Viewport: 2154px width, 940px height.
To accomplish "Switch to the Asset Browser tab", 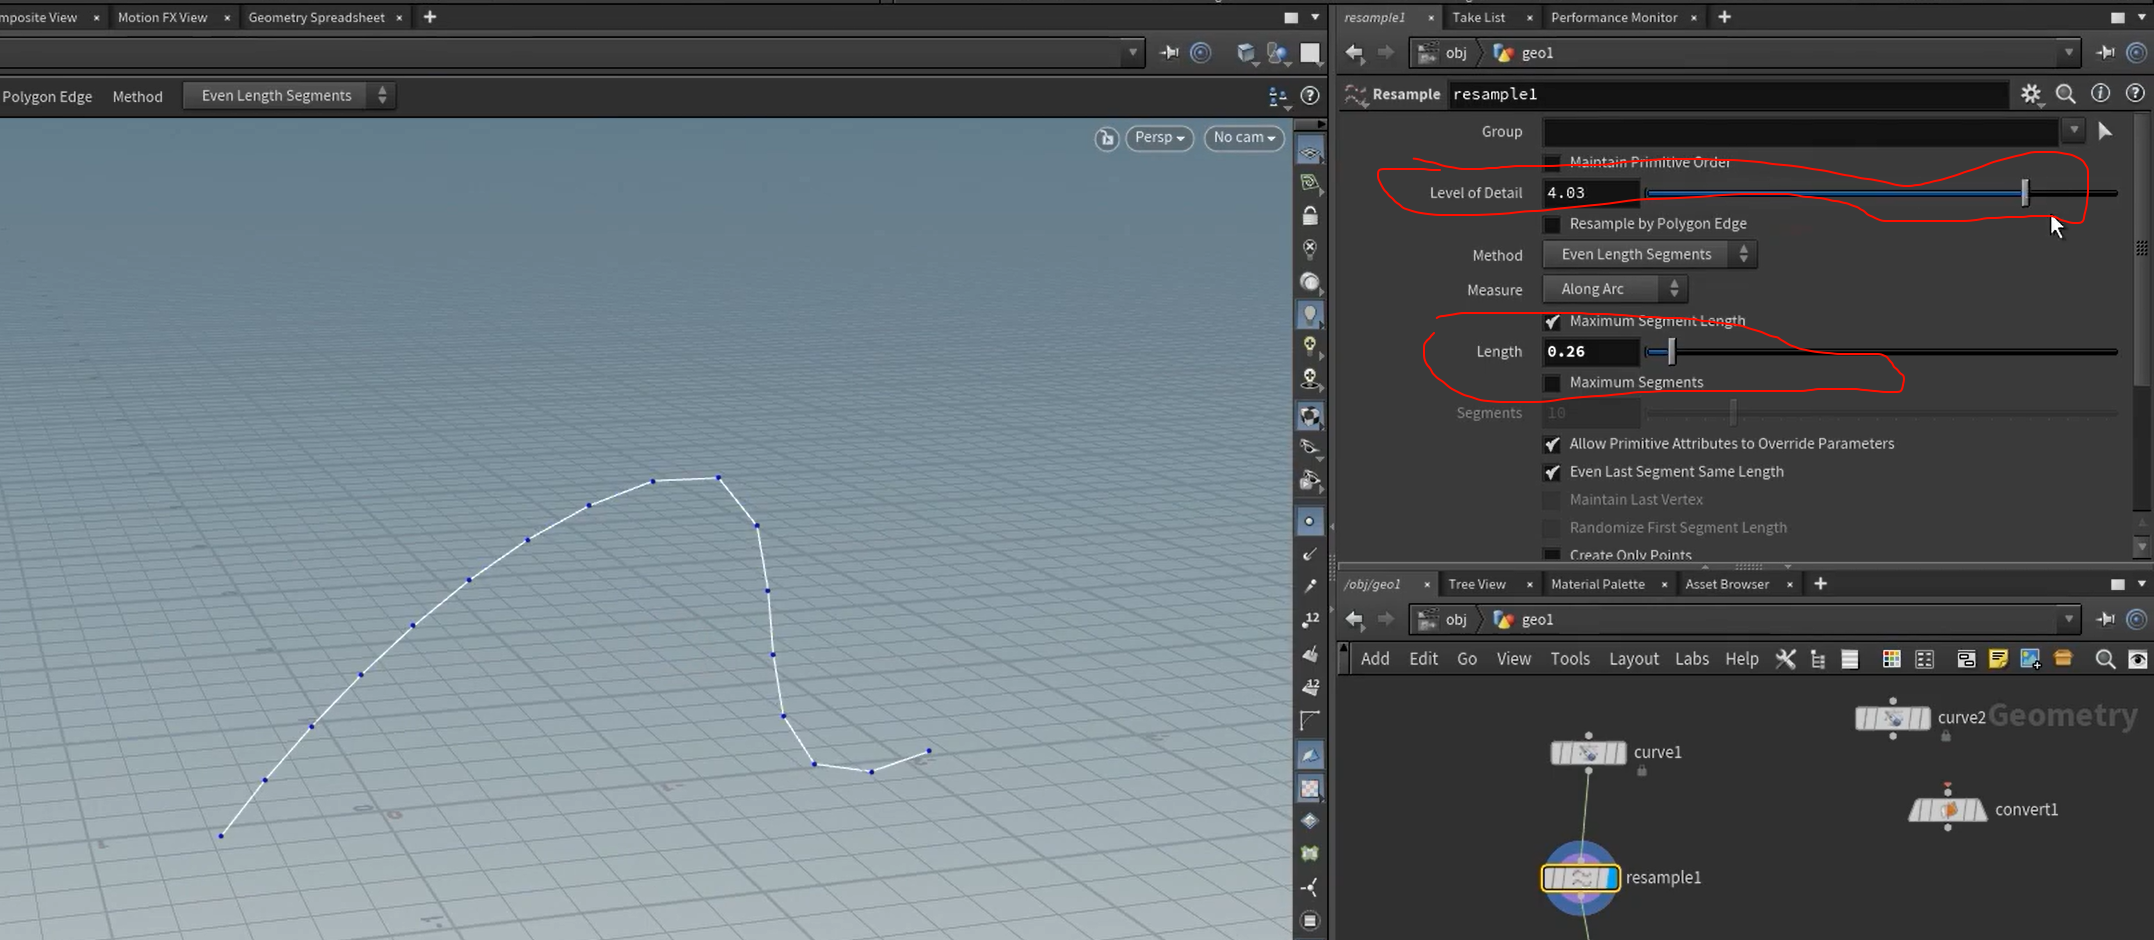I will (x=1727, y=584).
